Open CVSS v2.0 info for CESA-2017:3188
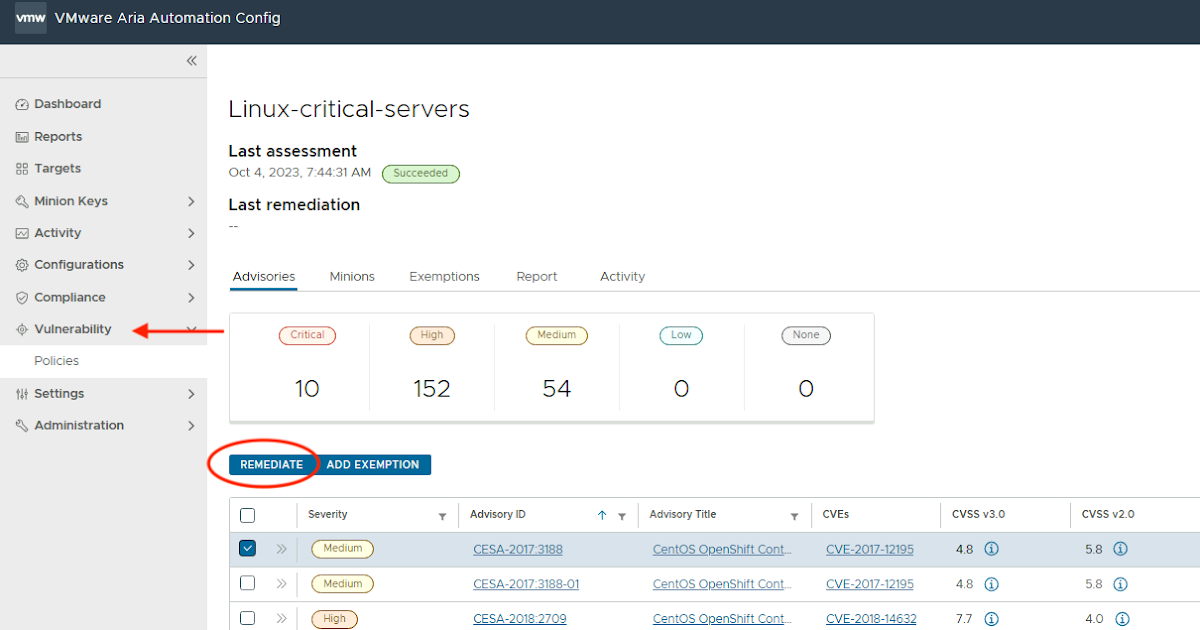The image size is (1200, 630). point(1121,549)
